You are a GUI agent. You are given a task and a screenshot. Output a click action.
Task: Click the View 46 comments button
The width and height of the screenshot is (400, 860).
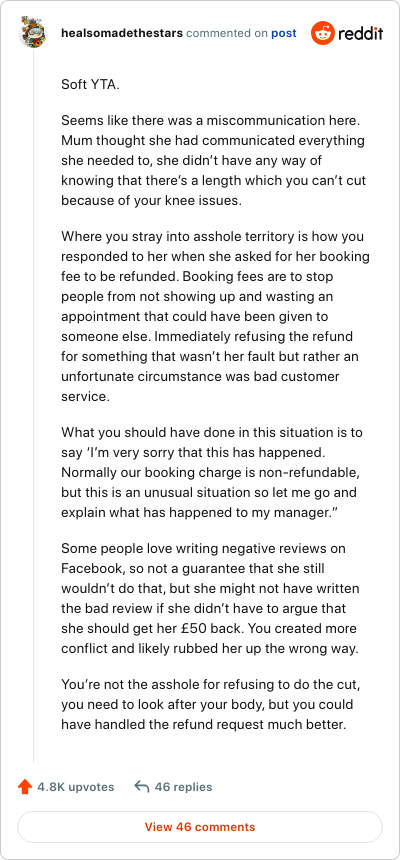click(x=200, y=827)
